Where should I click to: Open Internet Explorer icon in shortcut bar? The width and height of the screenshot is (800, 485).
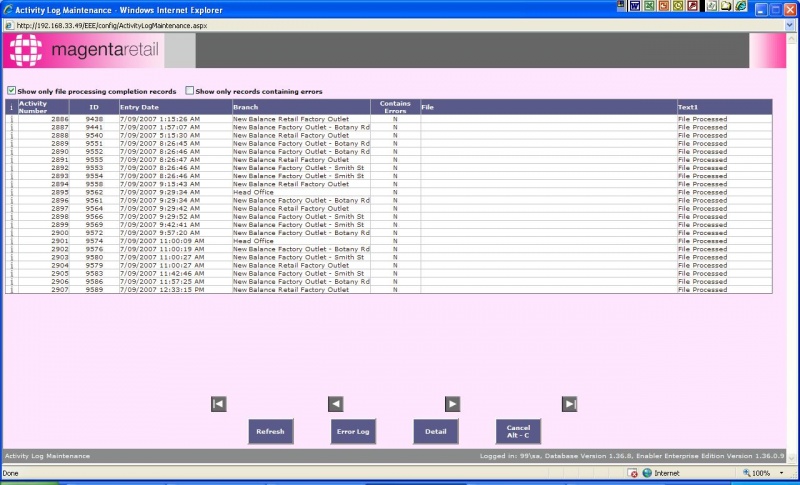741,6
